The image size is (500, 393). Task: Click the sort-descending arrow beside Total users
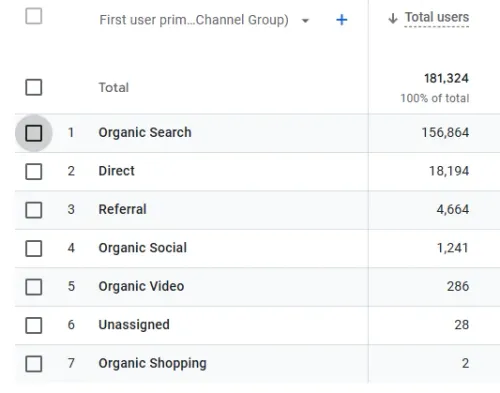click(x=393, y=18)
